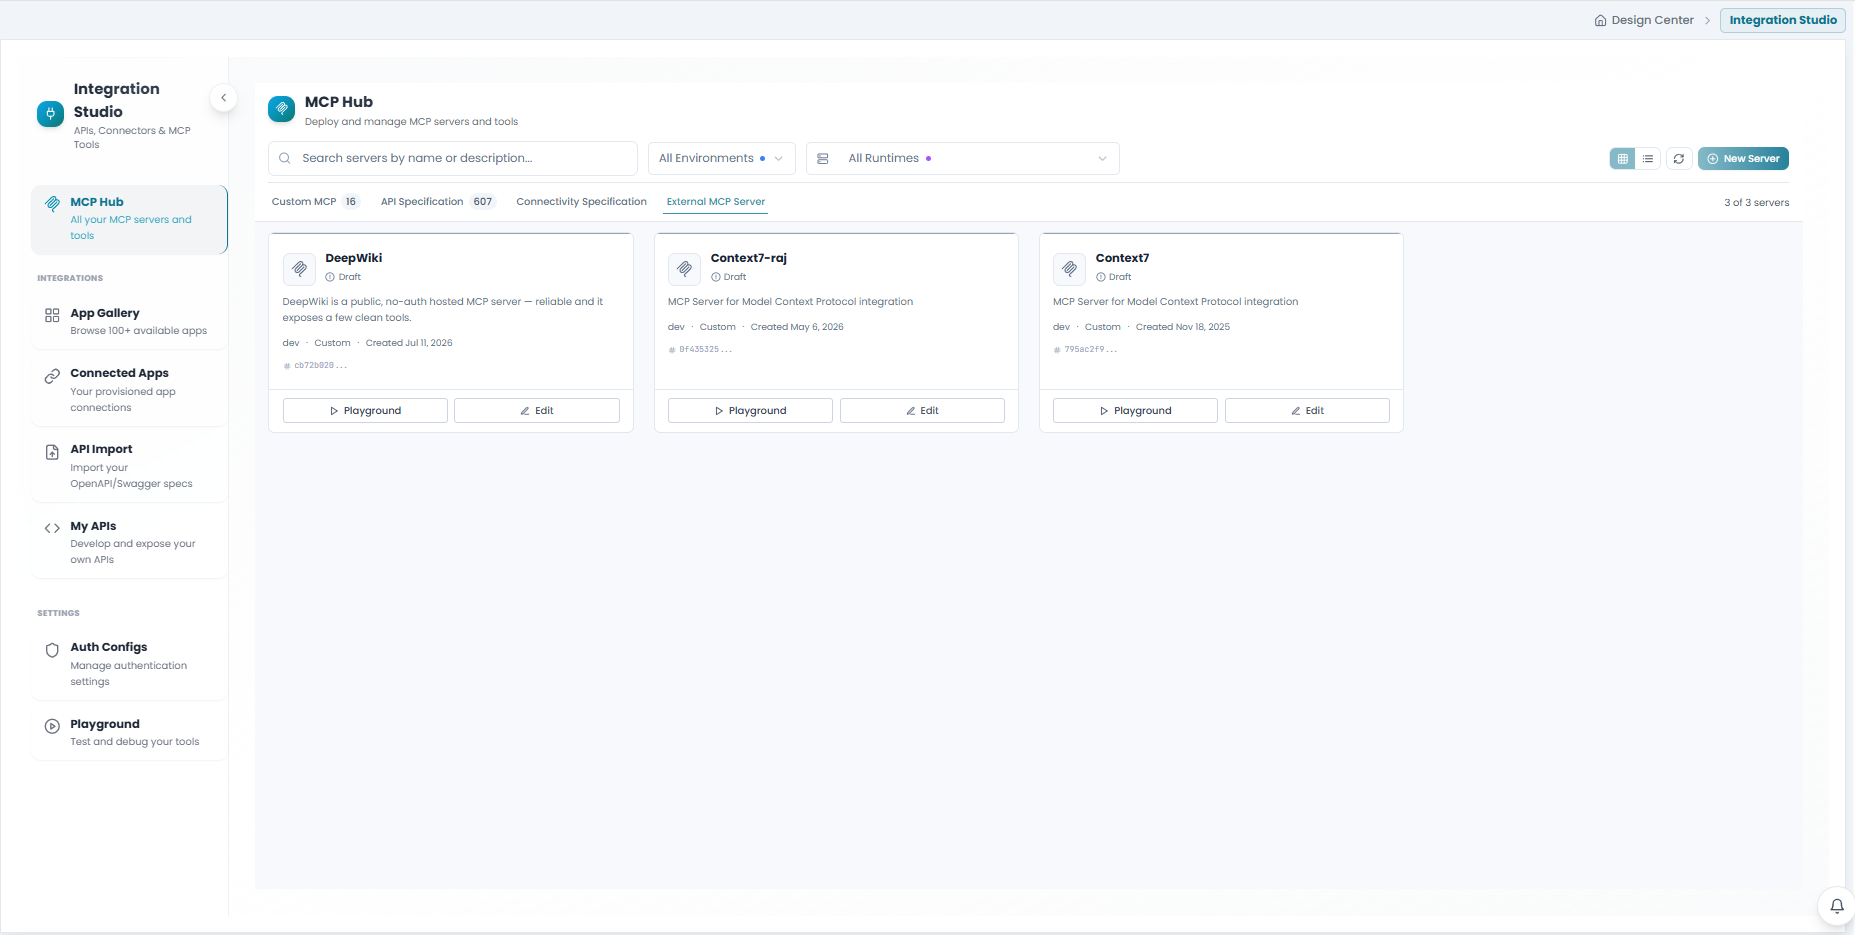Screen dimensions: 1855x935
Task: Click the Context7-raj card title
Action: [749, 258]
